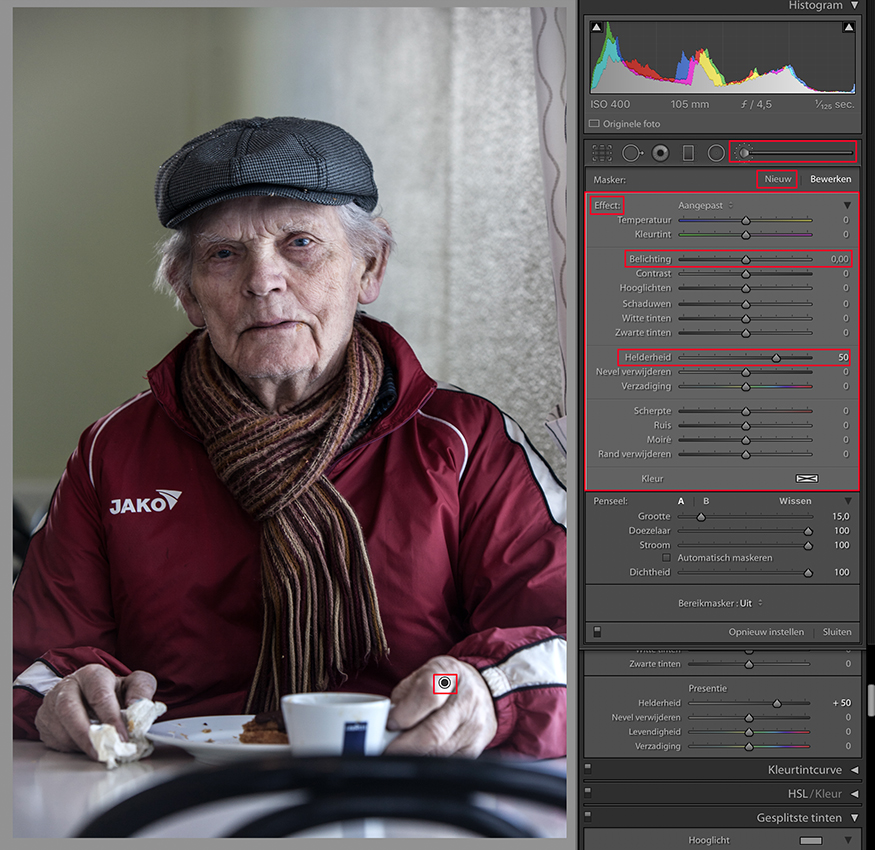Select the Crop overlay tool icon
This screenshot has height=850, width=875.
pyautogui.click(x=602, y=152)
